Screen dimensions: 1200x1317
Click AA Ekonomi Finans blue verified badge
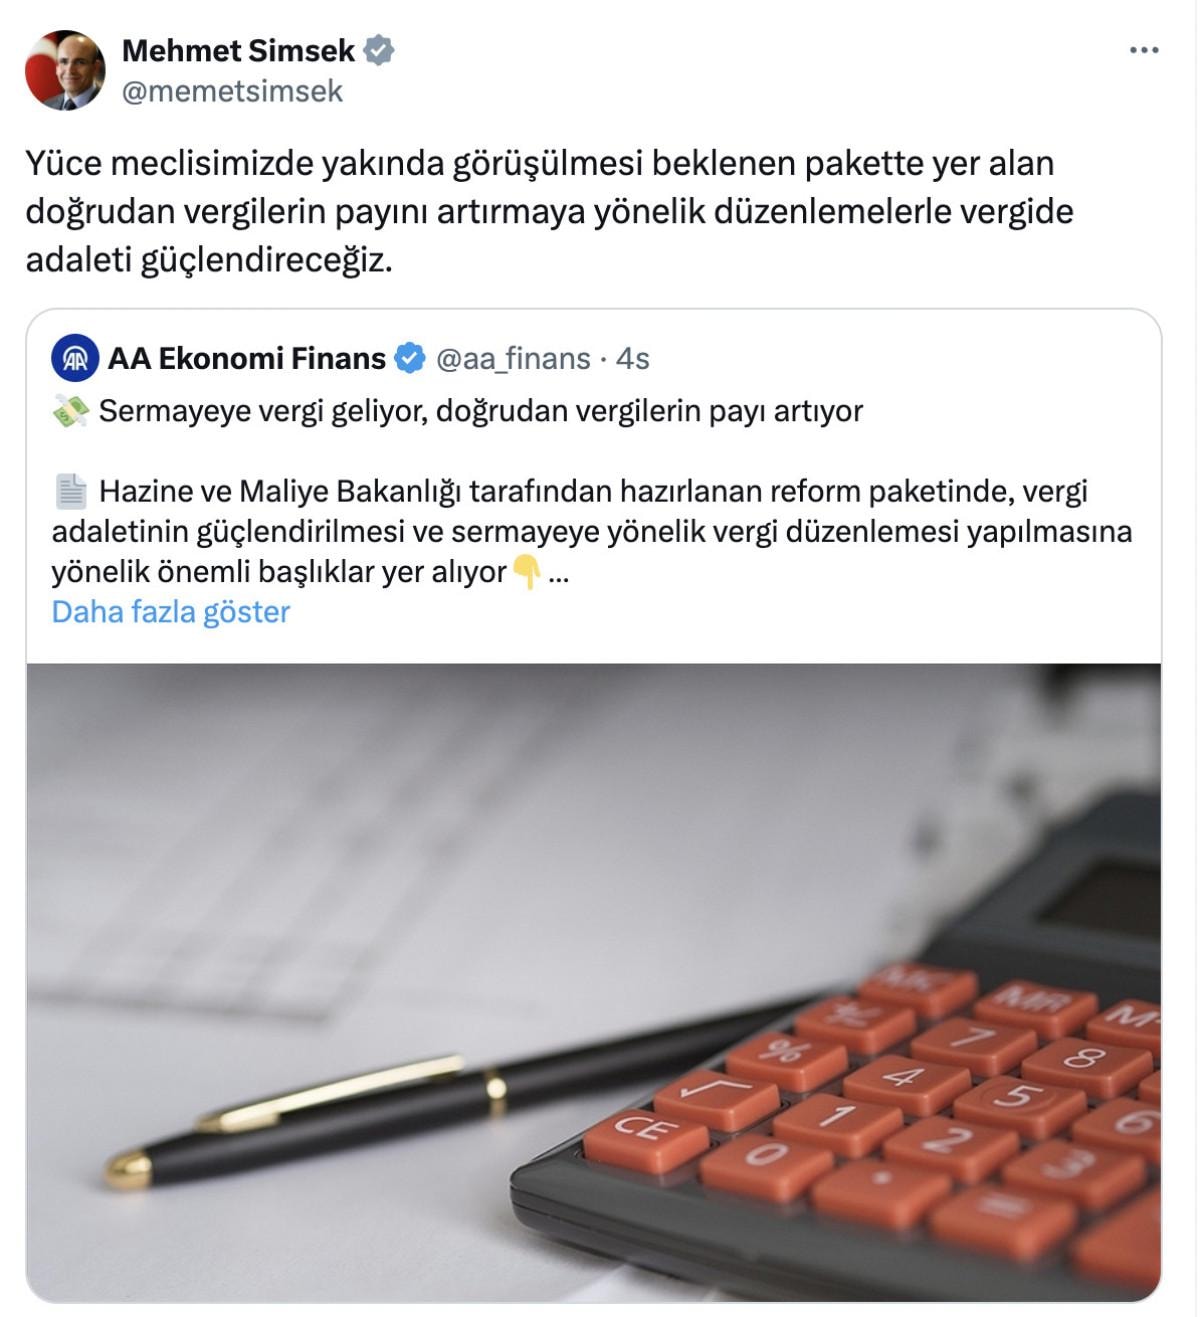tap(410, 358)
